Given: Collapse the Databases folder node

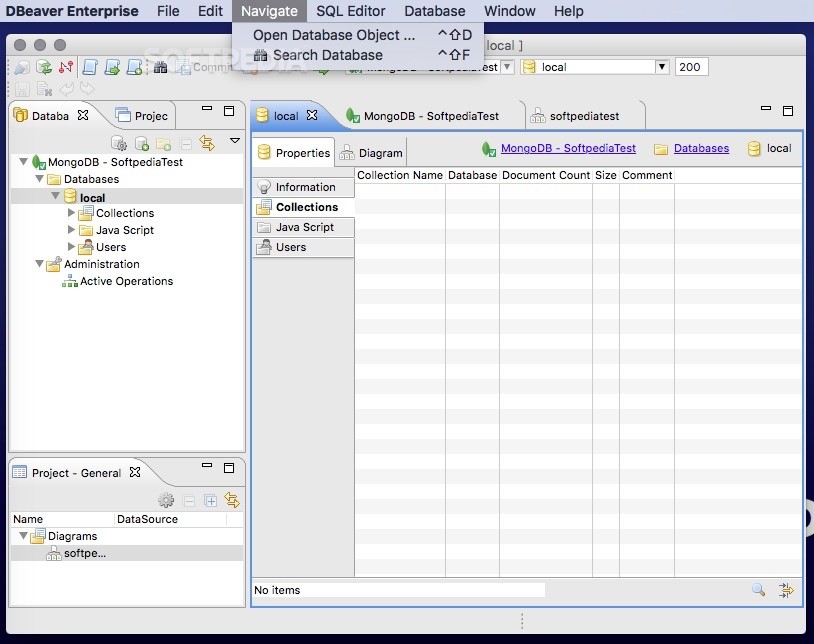Looking at the screenshot, I should 39,179.
